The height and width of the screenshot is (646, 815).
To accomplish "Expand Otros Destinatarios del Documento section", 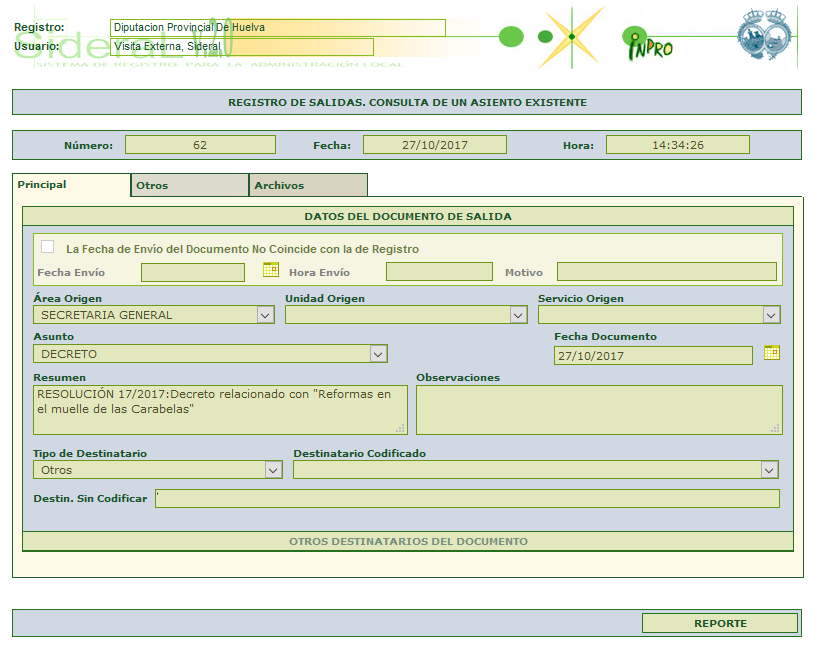I will 408,541.
